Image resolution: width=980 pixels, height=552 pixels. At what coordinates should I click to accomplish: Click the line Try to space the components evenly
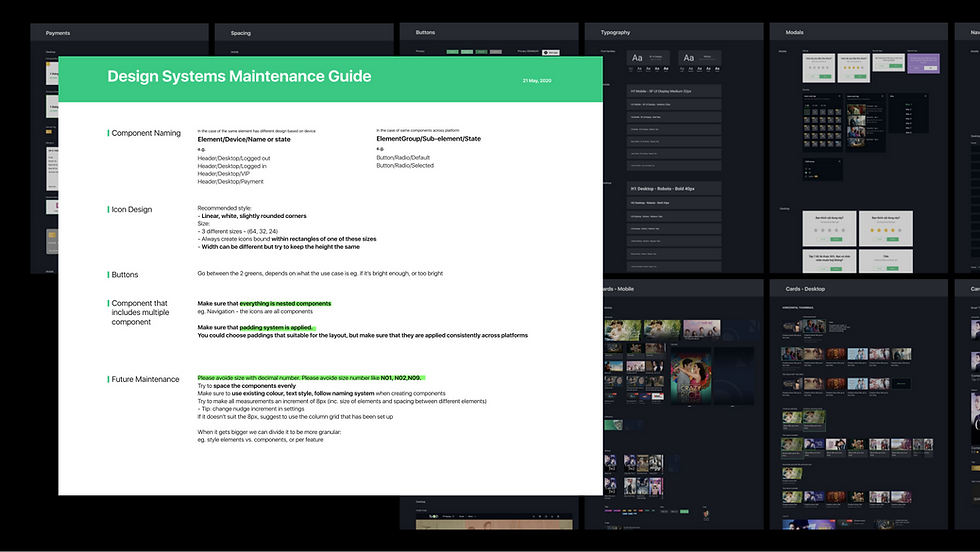(x=246, y=386)
